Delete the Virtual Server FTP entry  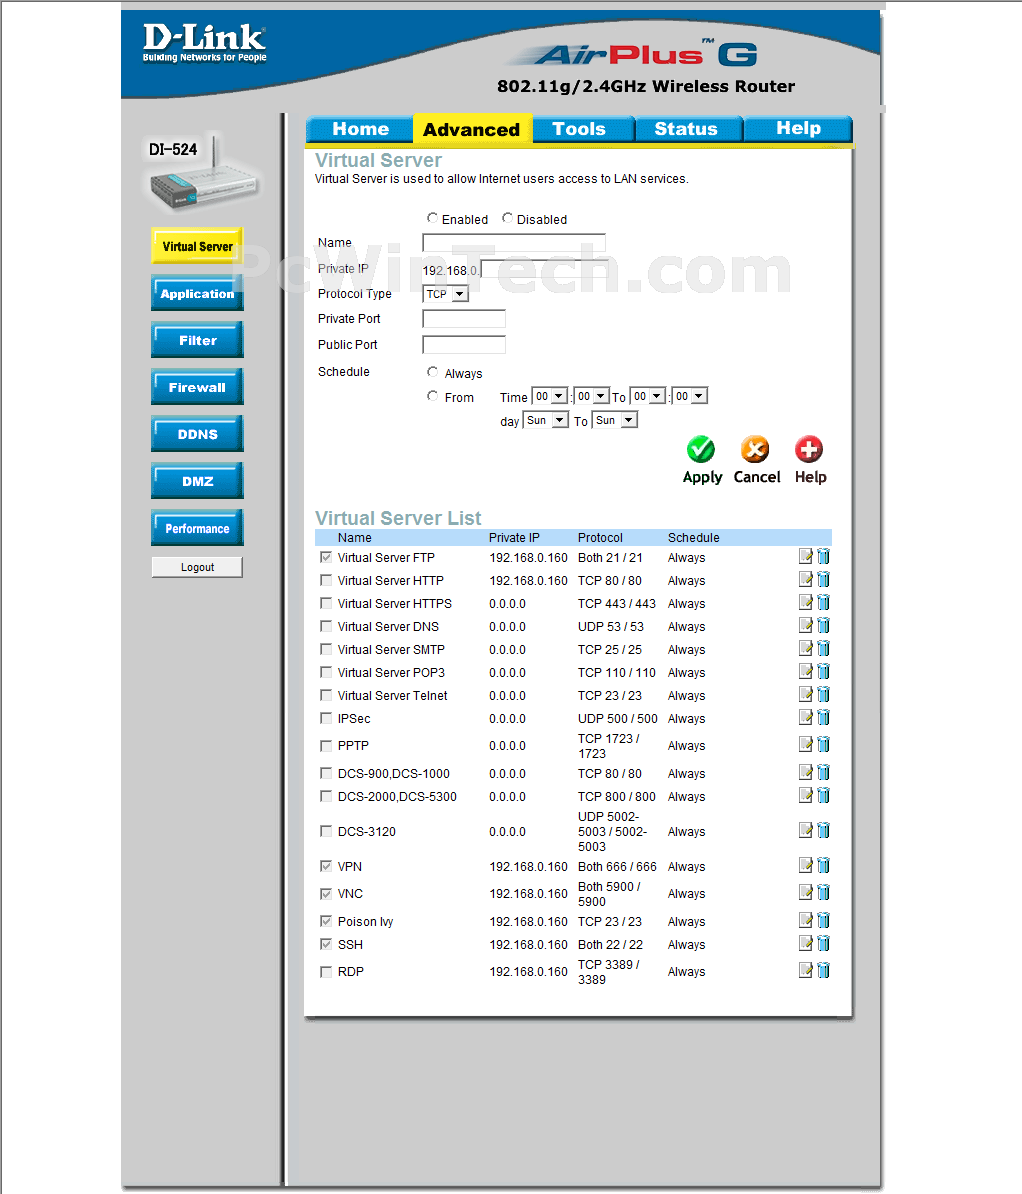coord(823,557)
